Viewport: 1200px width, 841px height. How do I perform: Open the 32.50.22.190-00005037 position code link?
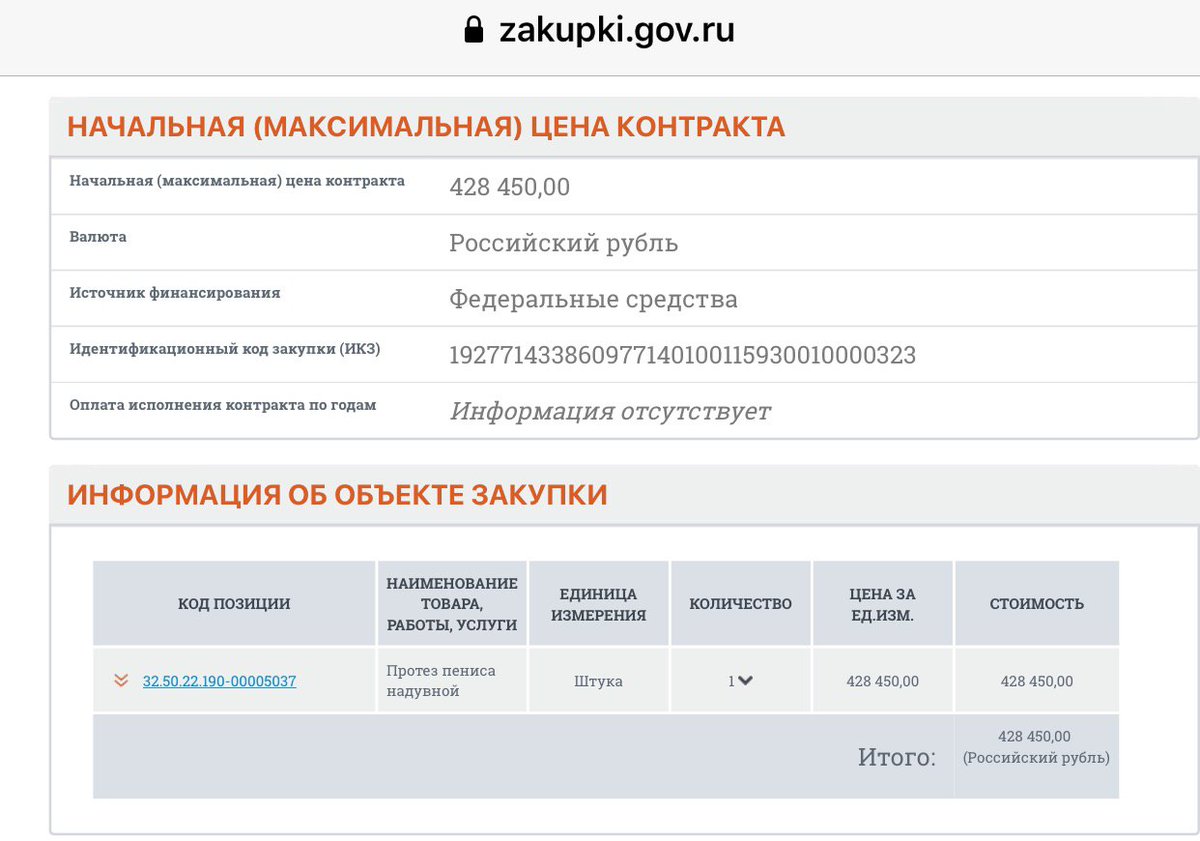coord(219,682)
